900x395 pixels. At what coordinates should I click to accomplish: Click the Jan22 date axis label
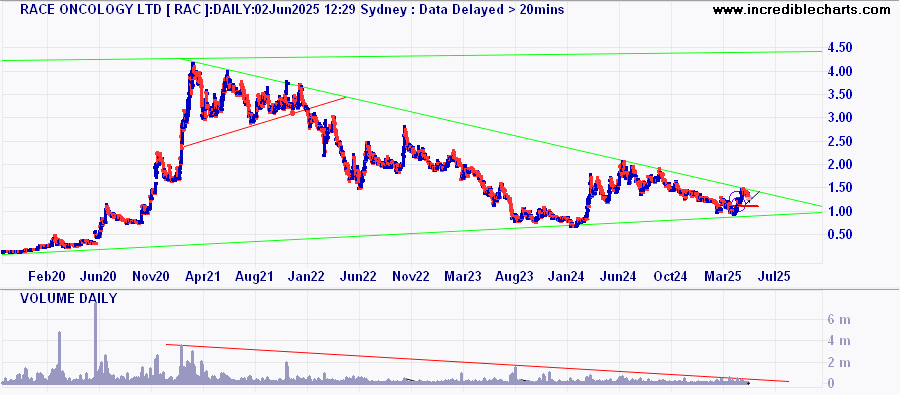pyautogui.click(x=307, y=276)
